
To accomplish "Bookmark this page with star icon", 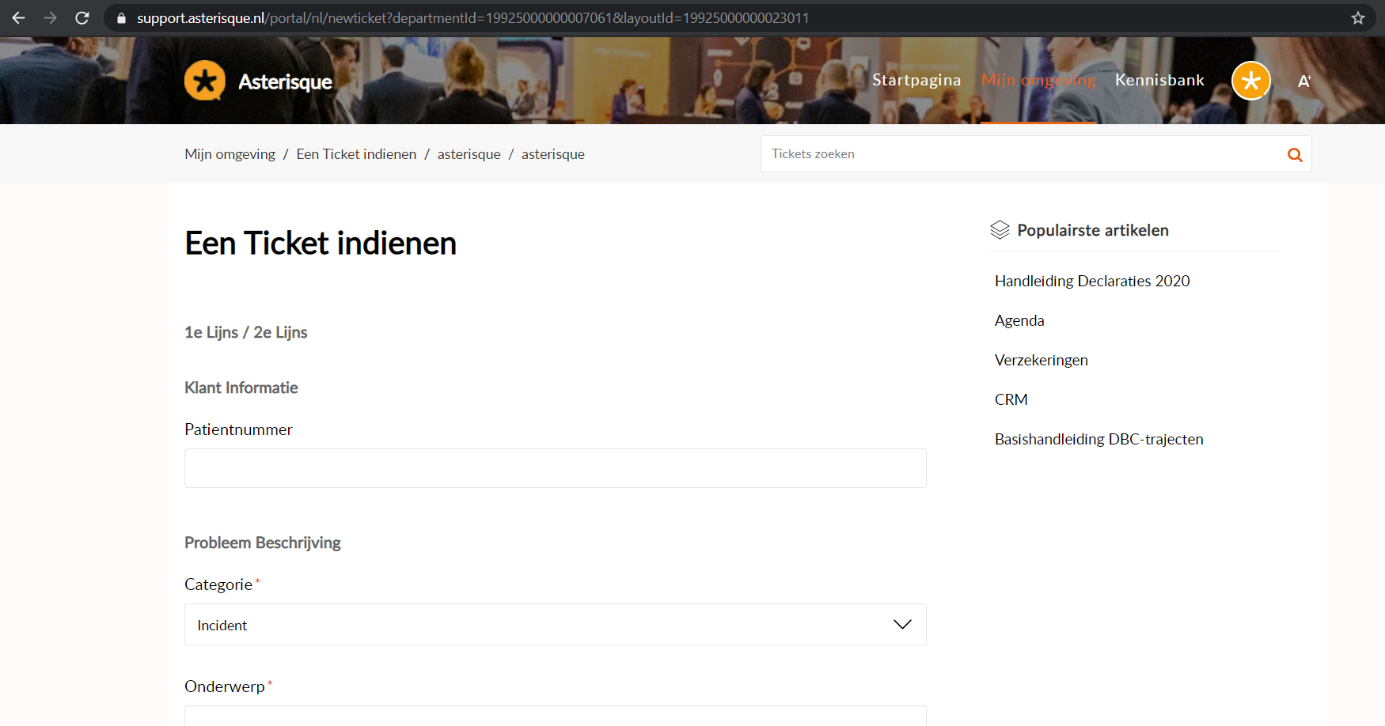I will [x=1357, y=18].
